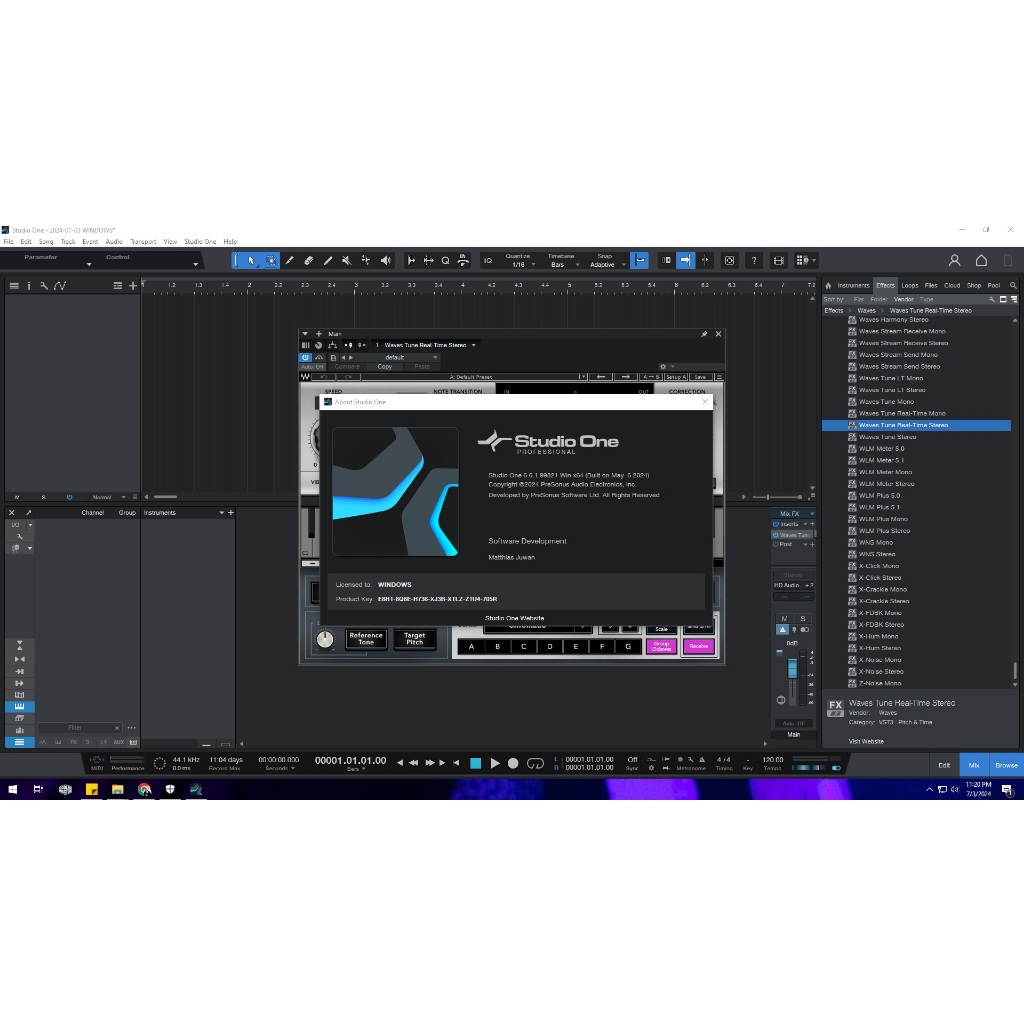The width and height of the screenshot is (1024, 1024).
Task: Click the Browse button
Action: (x=1006, y=765)
